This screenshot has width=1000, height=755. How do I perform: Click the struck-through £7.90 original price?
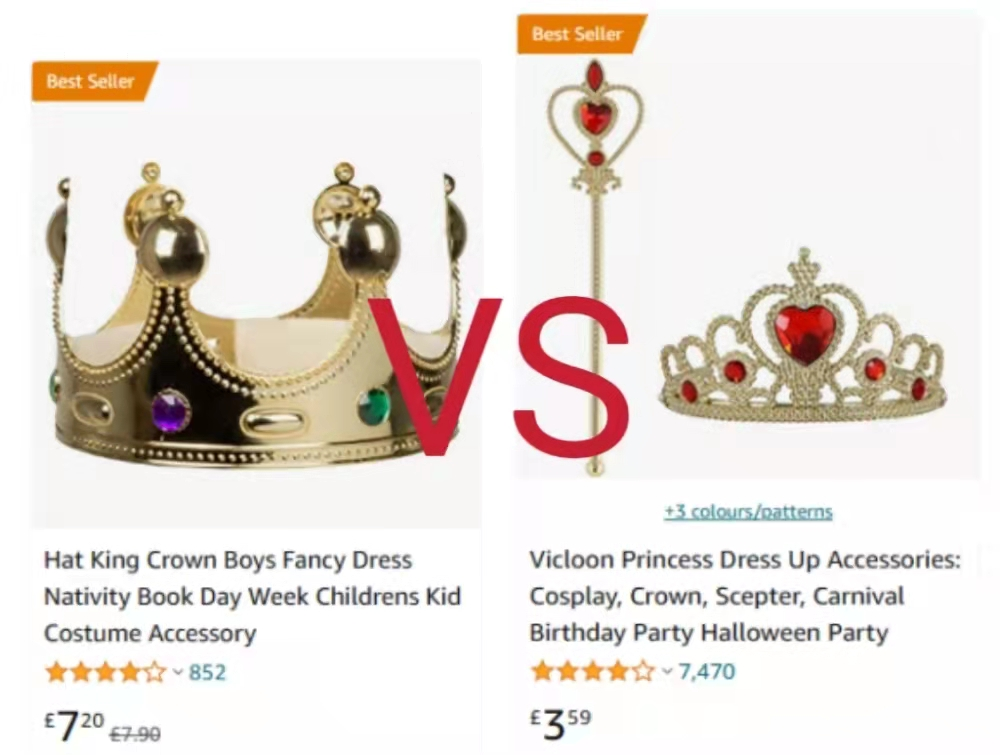(x=135, y=733)
